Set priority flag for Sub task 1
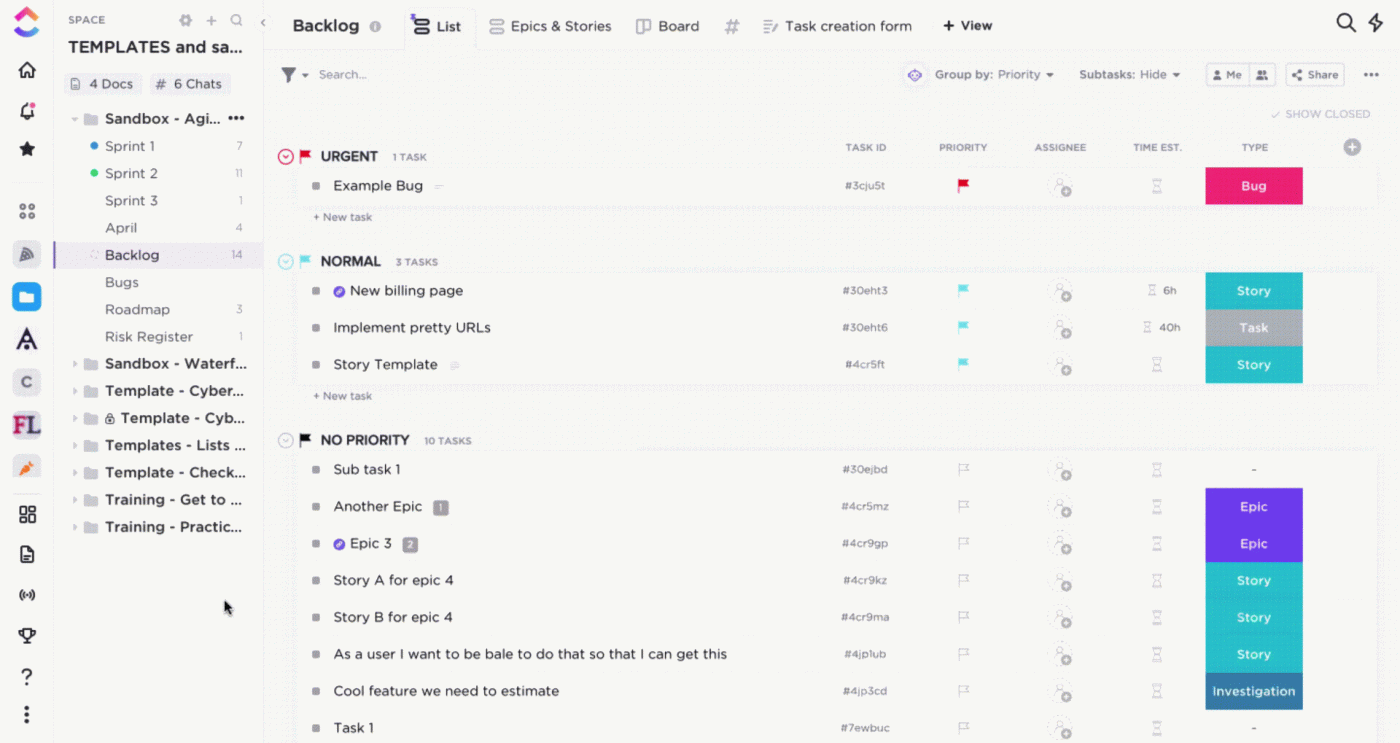The height and width of the screenshot is (743, 1400). click(x=964, y=469)
